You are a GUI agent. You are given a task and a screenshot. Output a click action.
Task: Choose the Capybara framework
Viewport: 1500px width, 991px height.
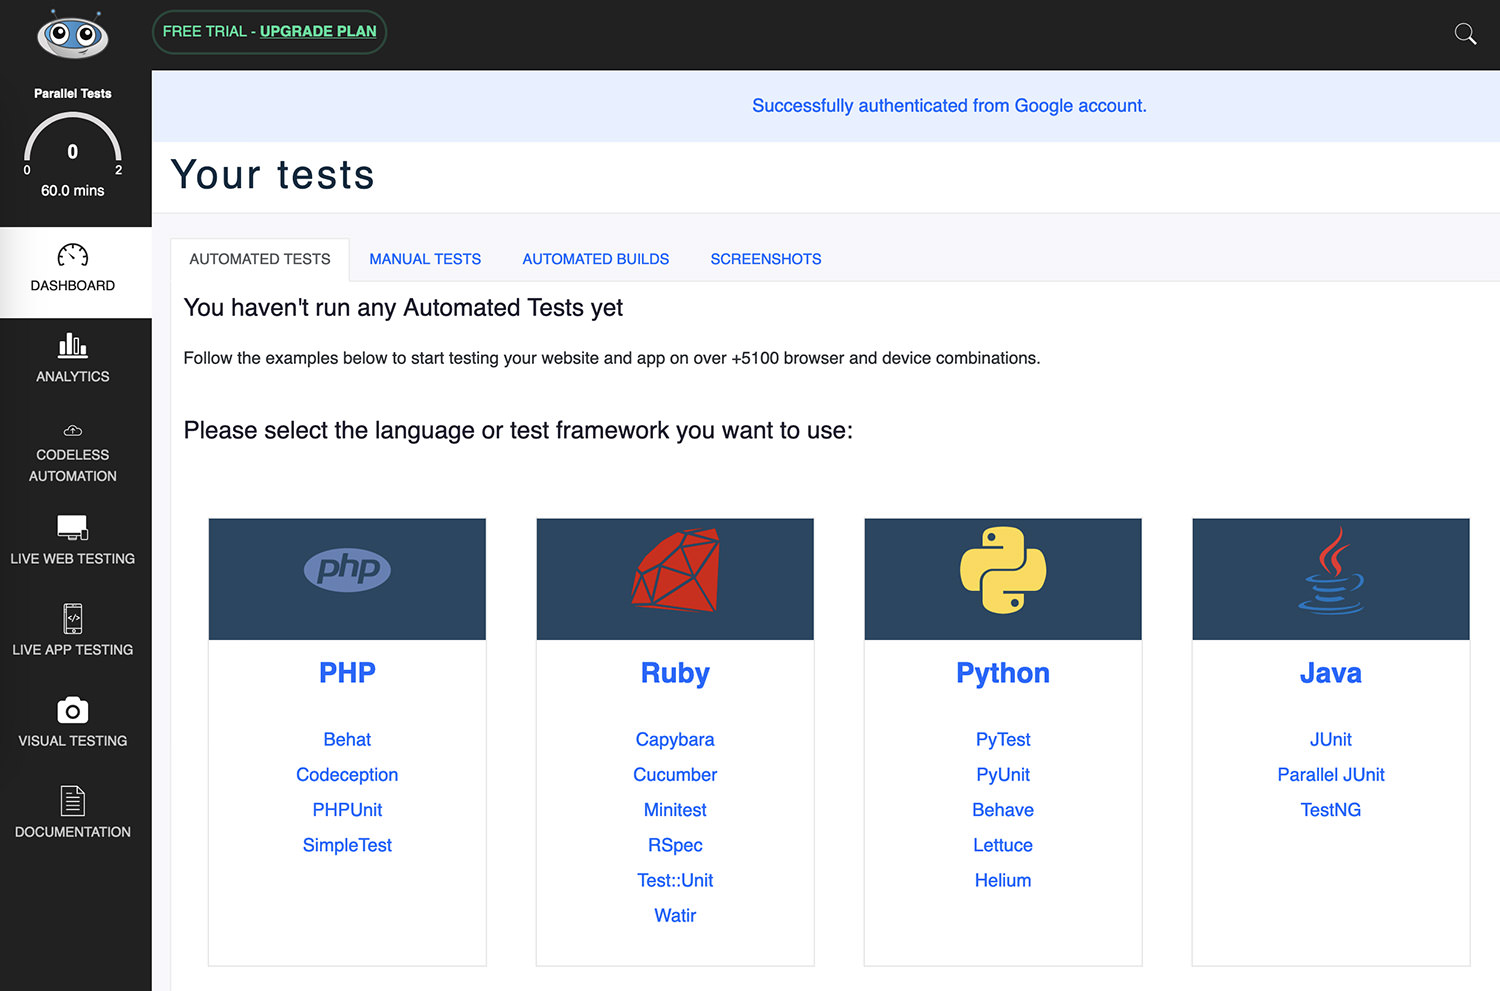point(675,739)
